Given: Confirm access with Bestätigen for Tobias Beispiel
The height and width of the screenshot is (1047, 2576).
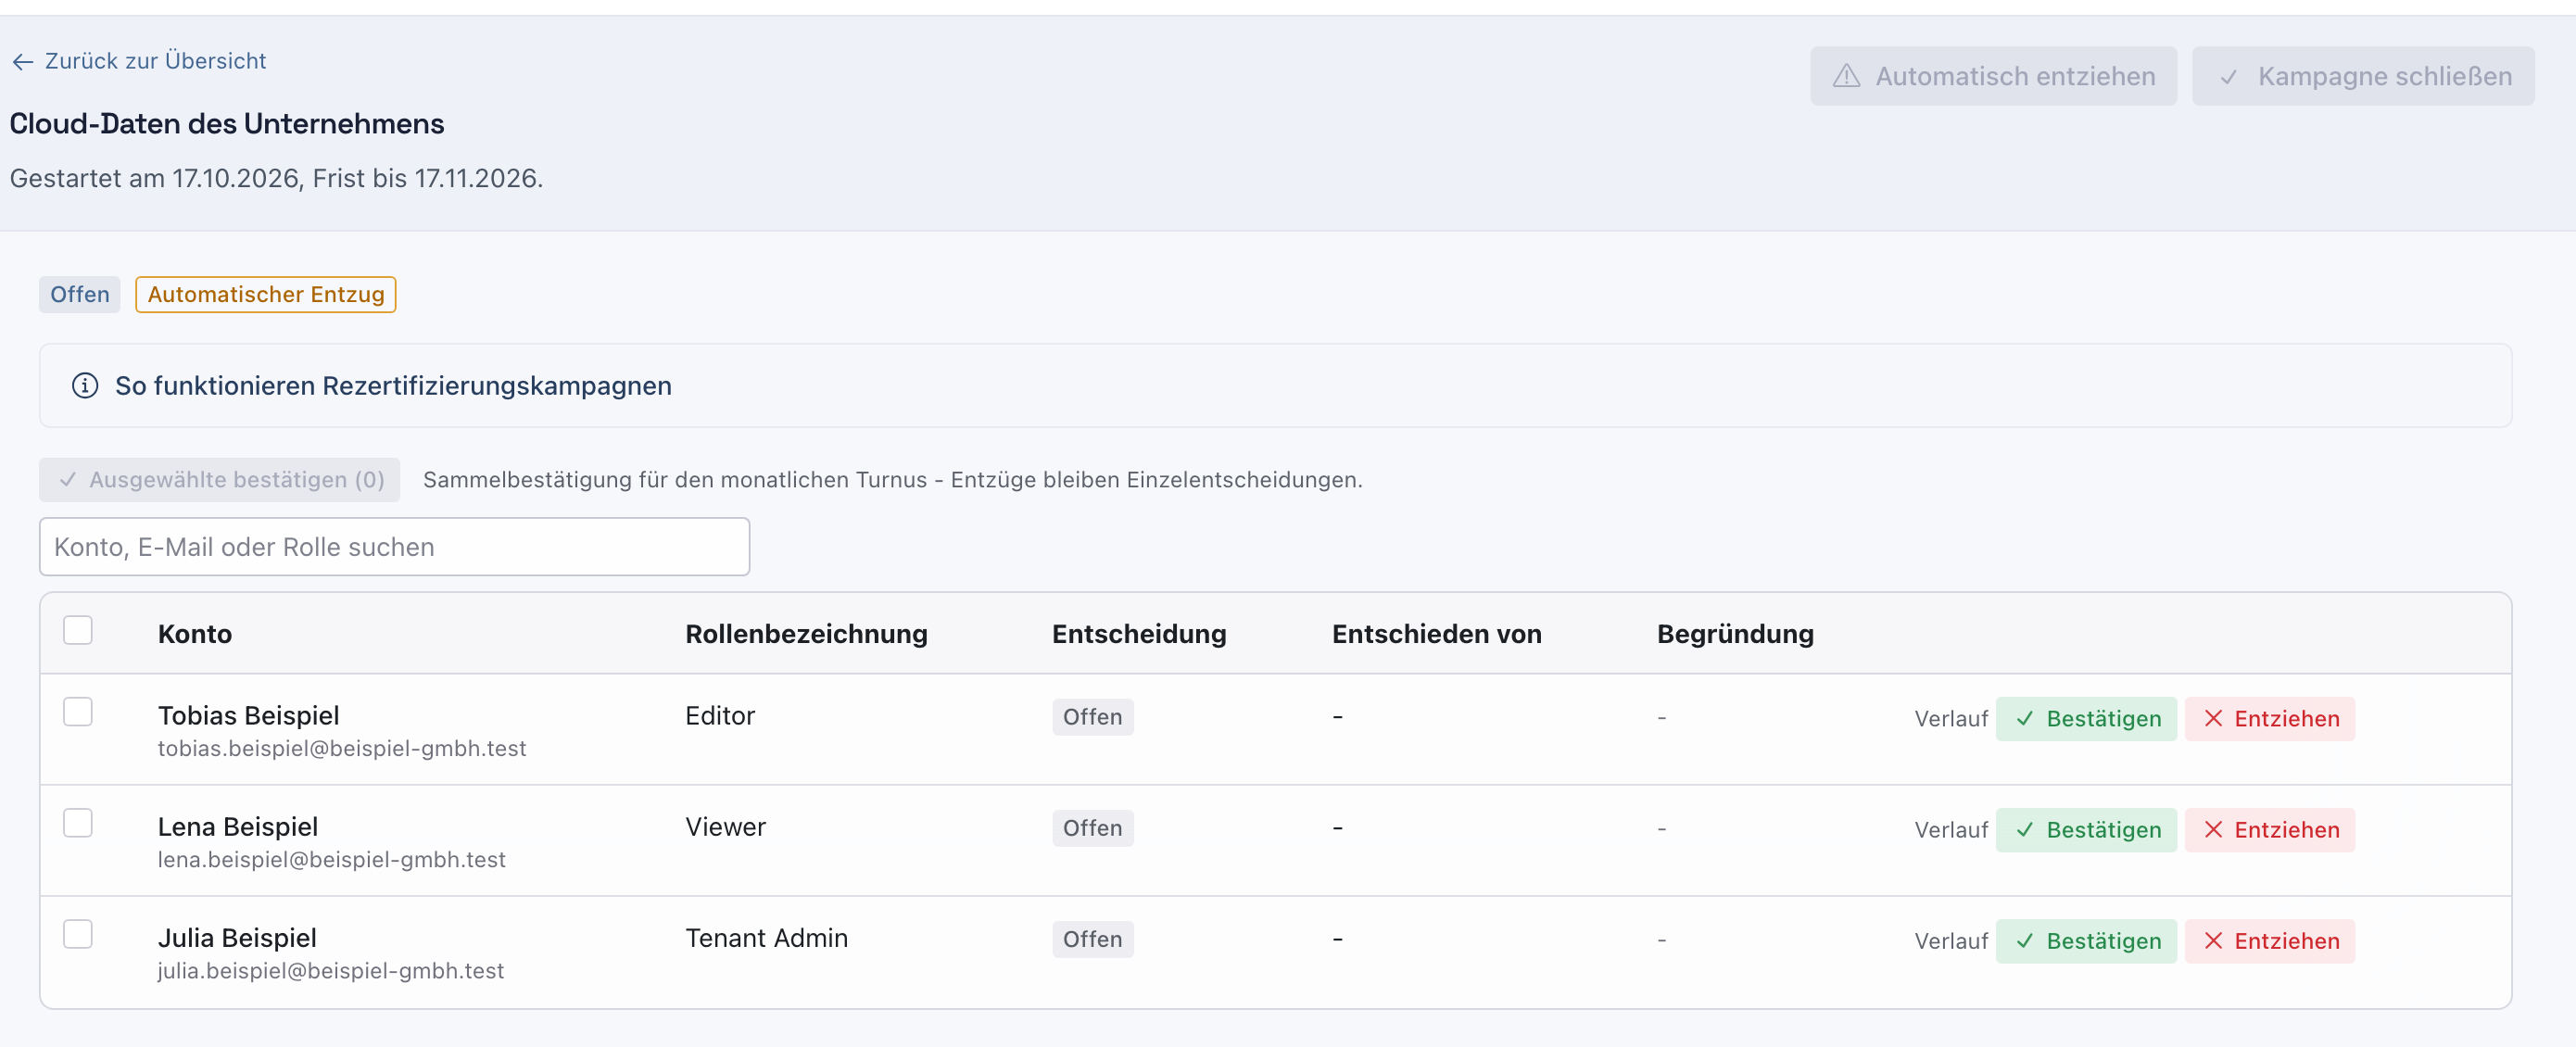Looking at the screenshot, I should [x=2086, y=719].
